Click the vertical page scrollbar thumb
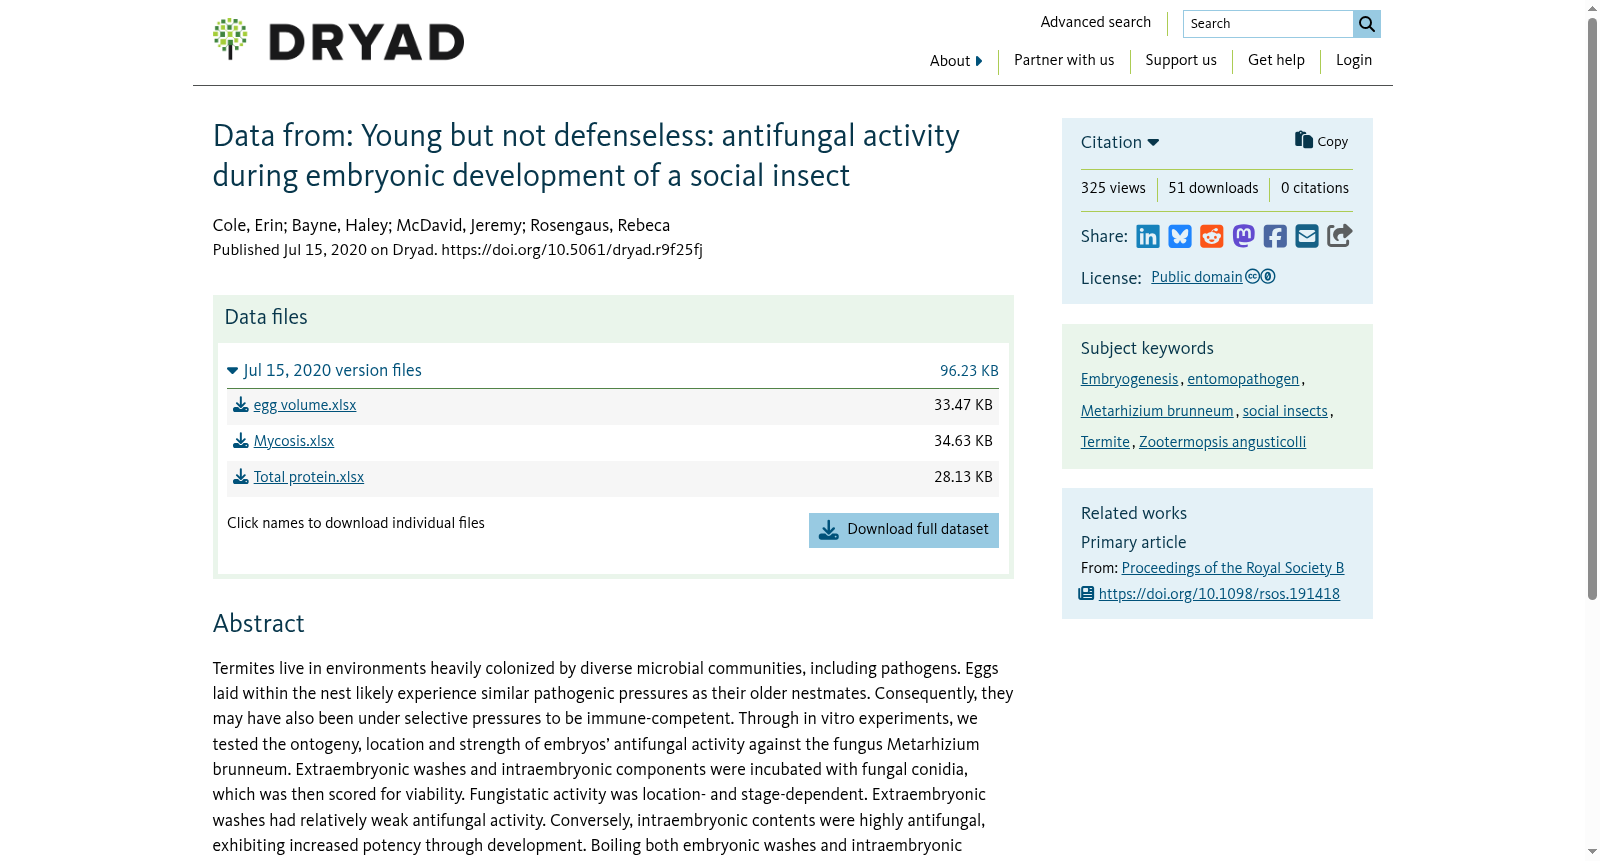This screenshot has height=861, width=1600. click(x=1593, y=308)
